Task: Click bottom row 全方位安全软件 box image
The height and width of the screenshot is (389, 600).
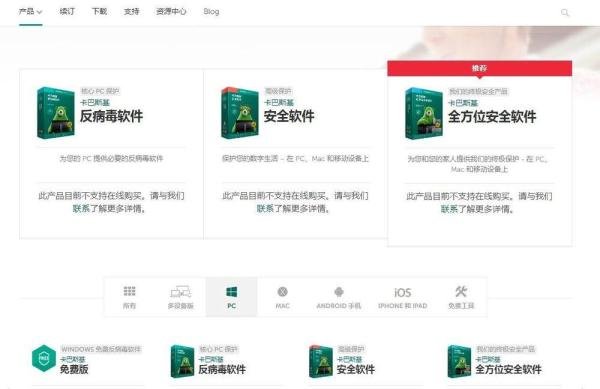Action: tap(460, 361)
